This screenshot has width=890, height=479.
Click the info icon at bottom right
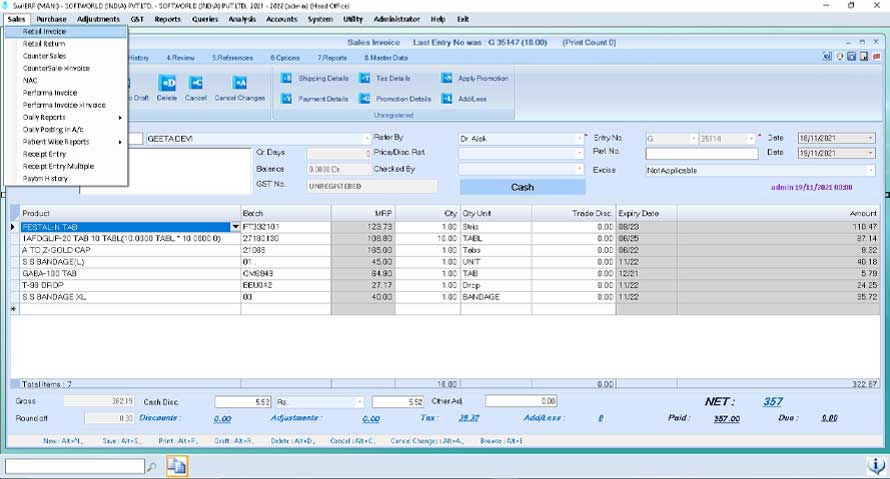tap(874, 466)
